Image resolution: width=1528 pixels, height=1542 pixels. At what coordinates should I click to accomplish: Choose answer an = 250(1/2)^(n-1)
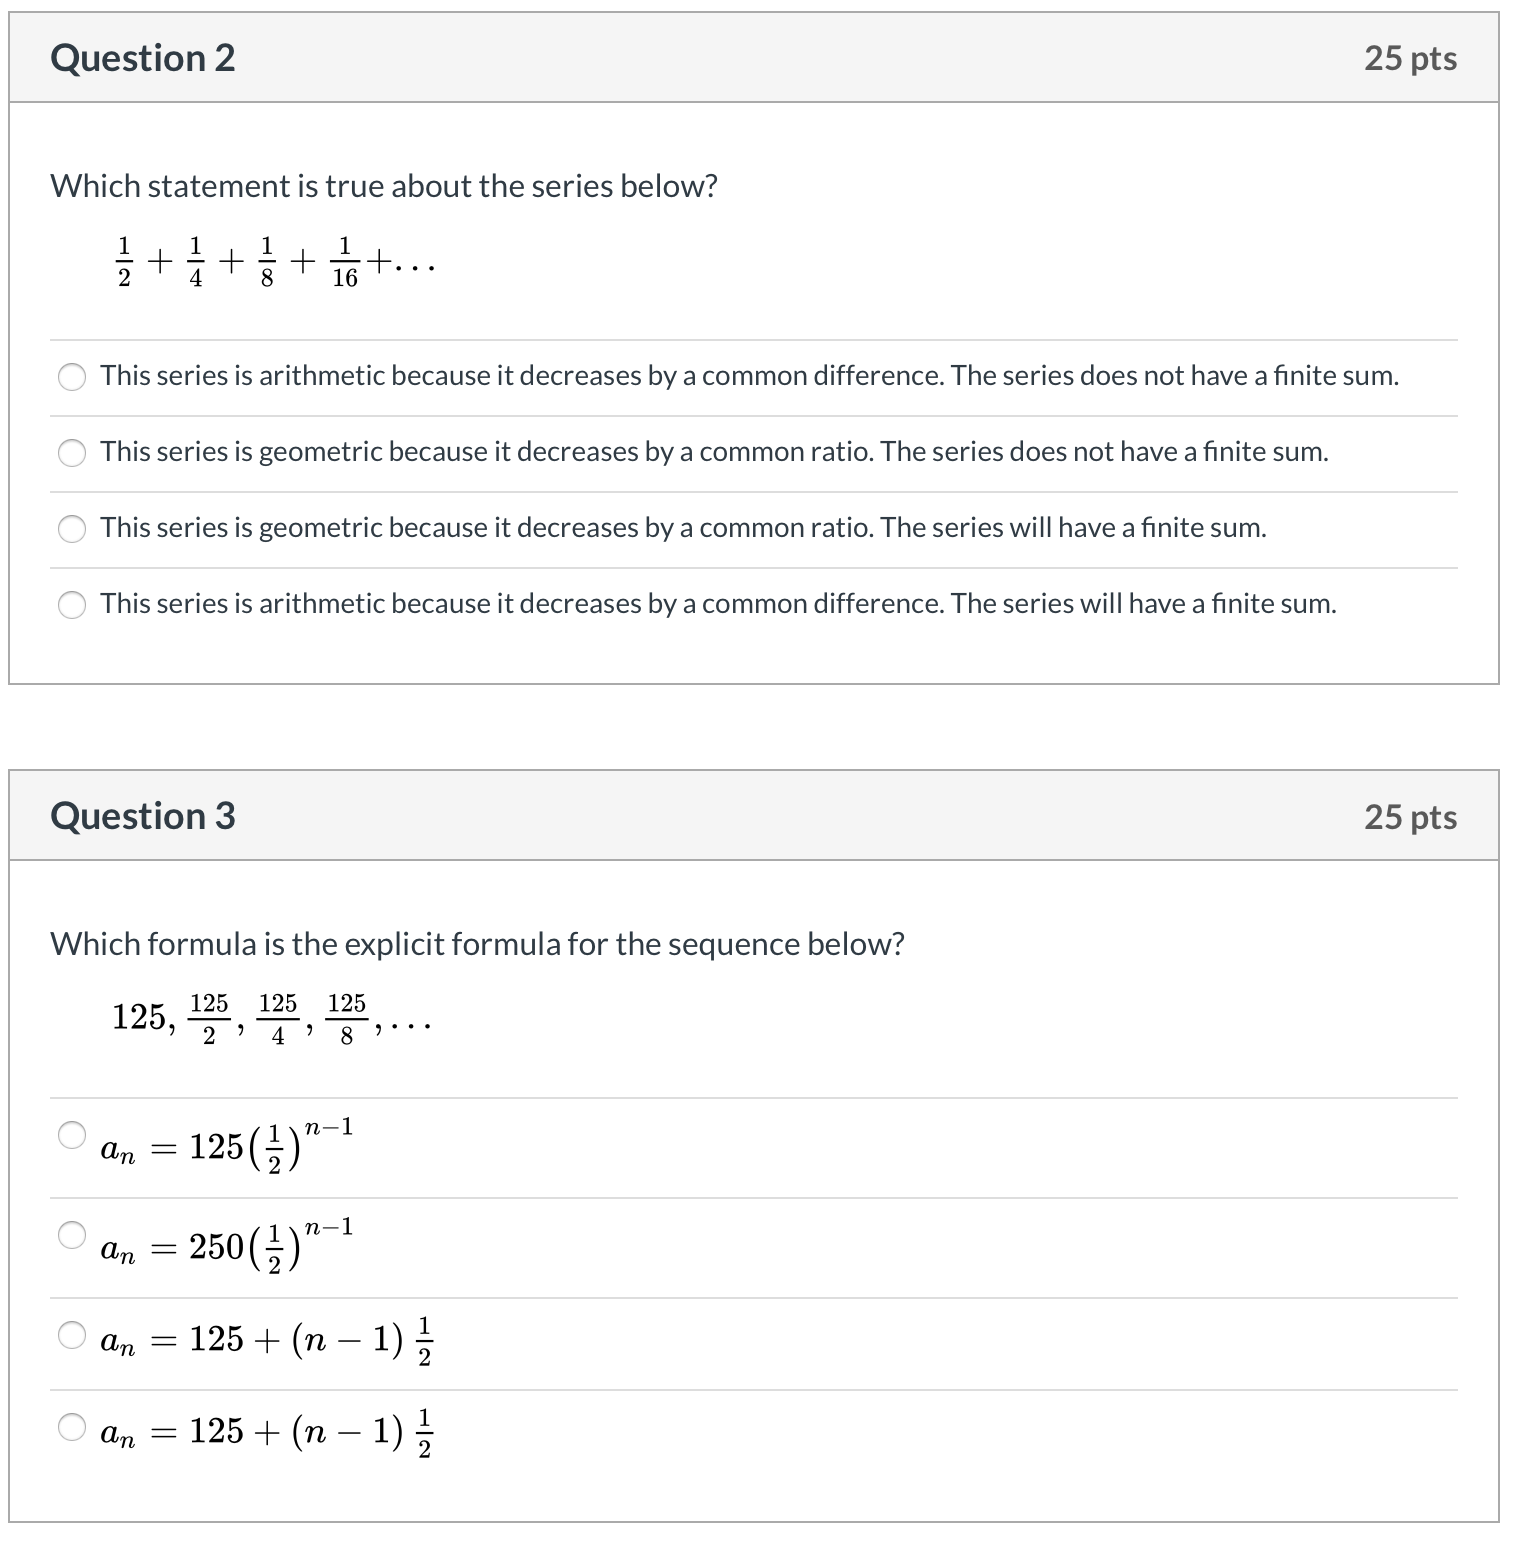(x=70, y=1235)
